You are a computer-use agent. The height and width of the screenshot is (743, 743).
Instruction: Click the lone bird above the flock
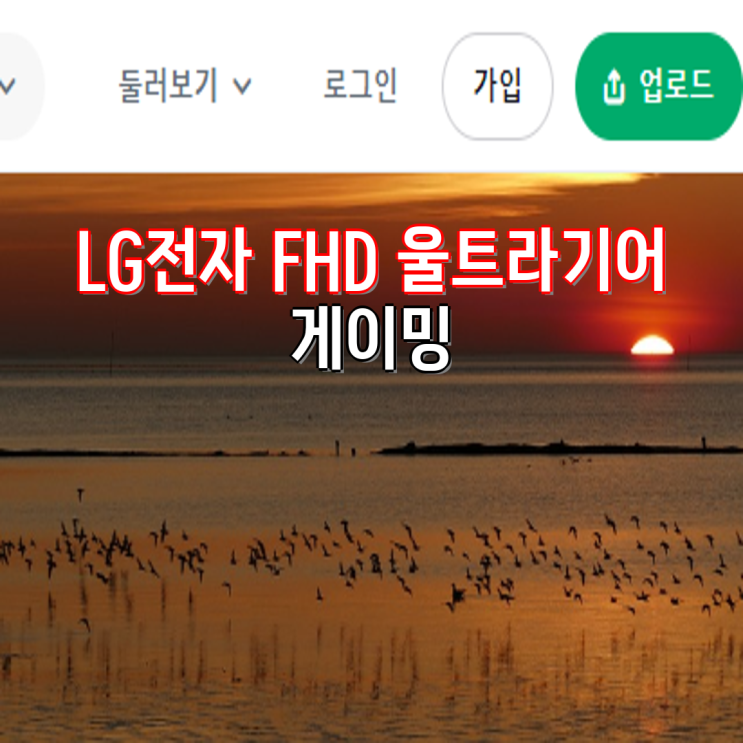point(80,495)
